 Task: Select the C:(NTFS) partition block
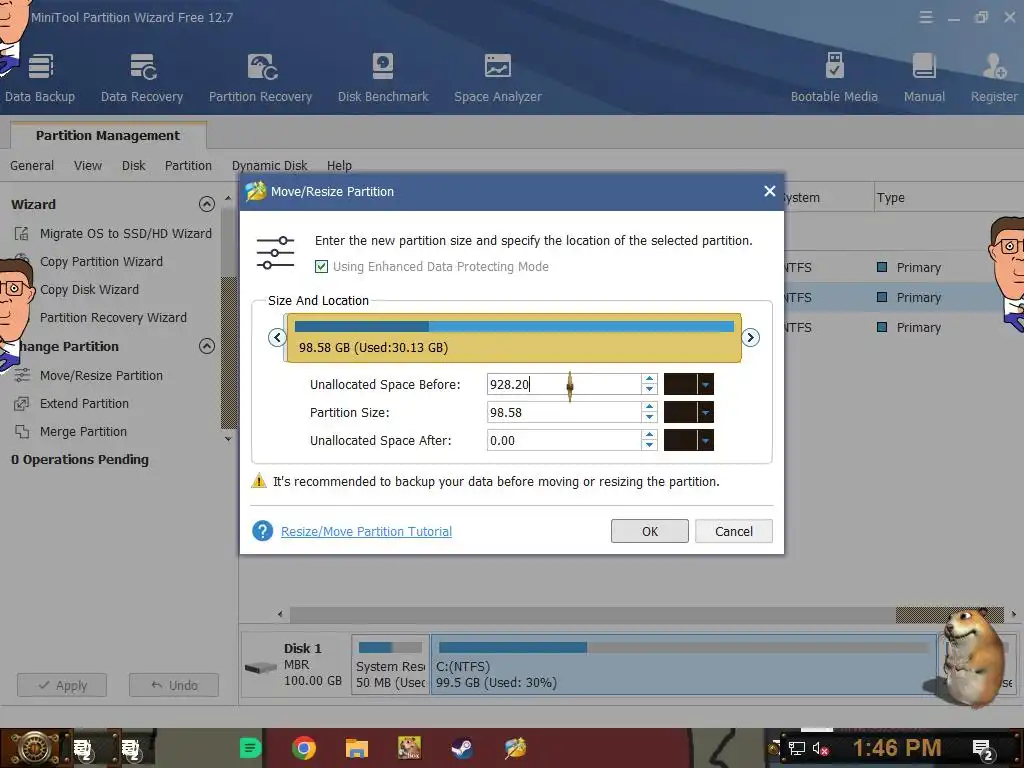[x=684, y=665]
